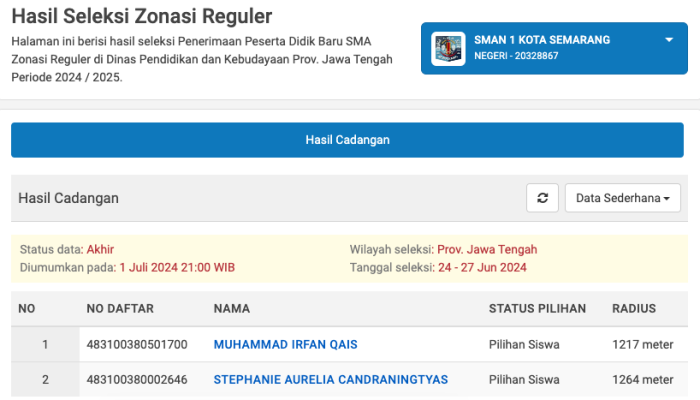The width and height of the screenshot is (700, 400).
Task: Click the STATUS PILIHAN column header
Action: tap(537, 308)
